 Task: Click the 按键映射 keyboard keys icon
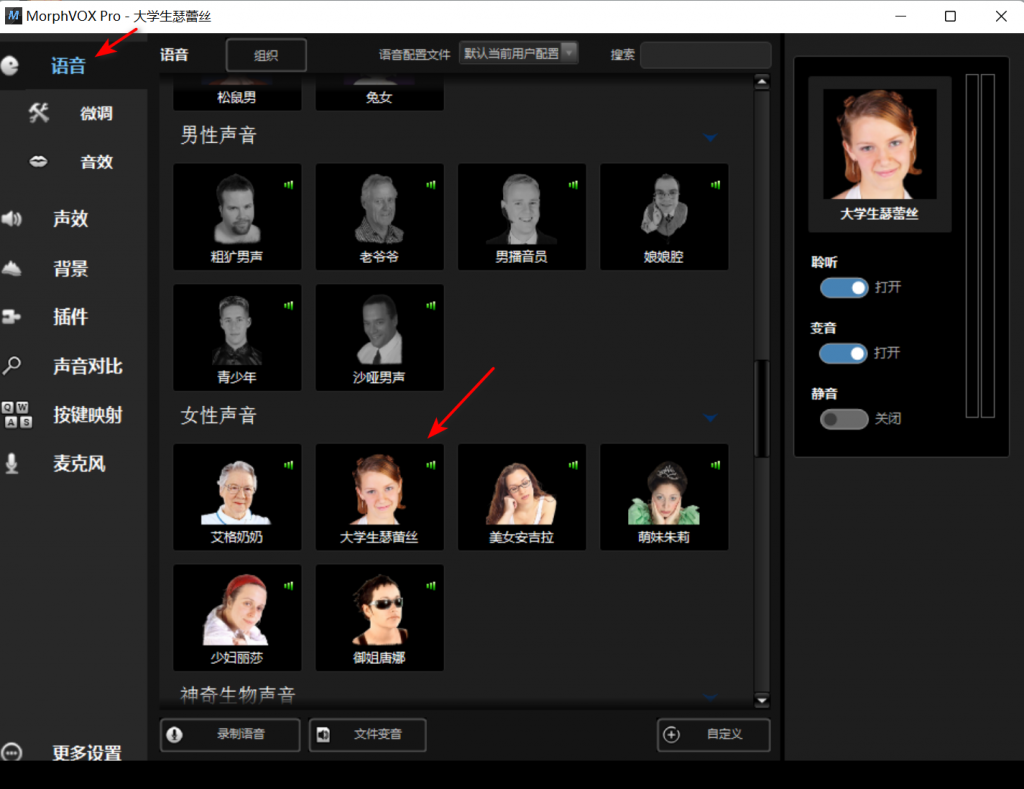[17, 415]
